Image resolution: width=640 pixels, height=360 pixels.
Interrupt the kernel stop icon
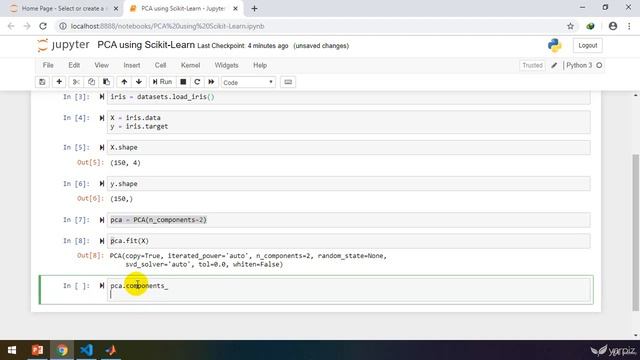tap(183, 82)
